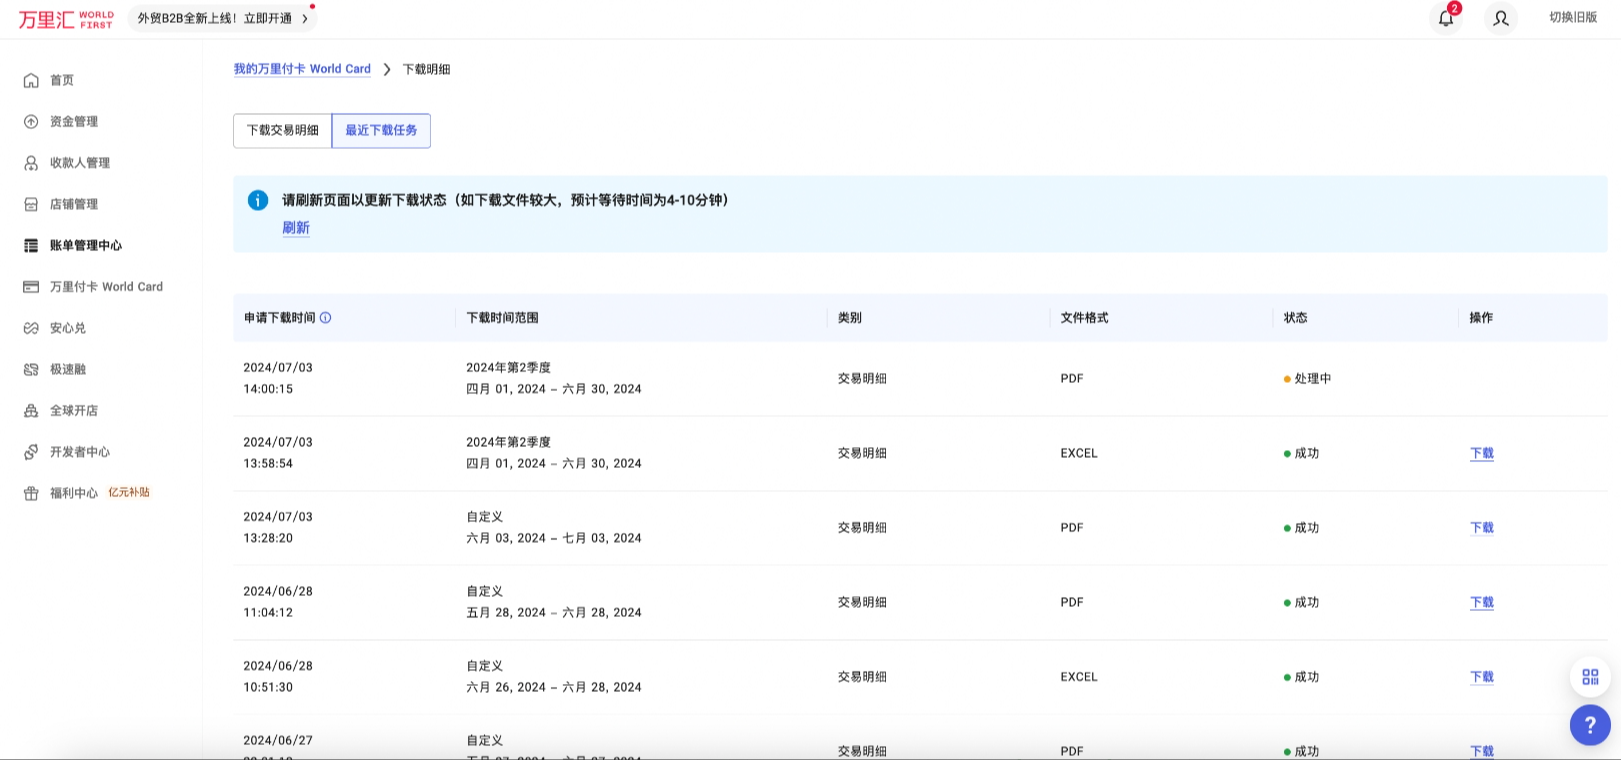1621x760 pixels.
Task: Expand the 外贸B2B全新上线 banner arrow
Action: 305,18
